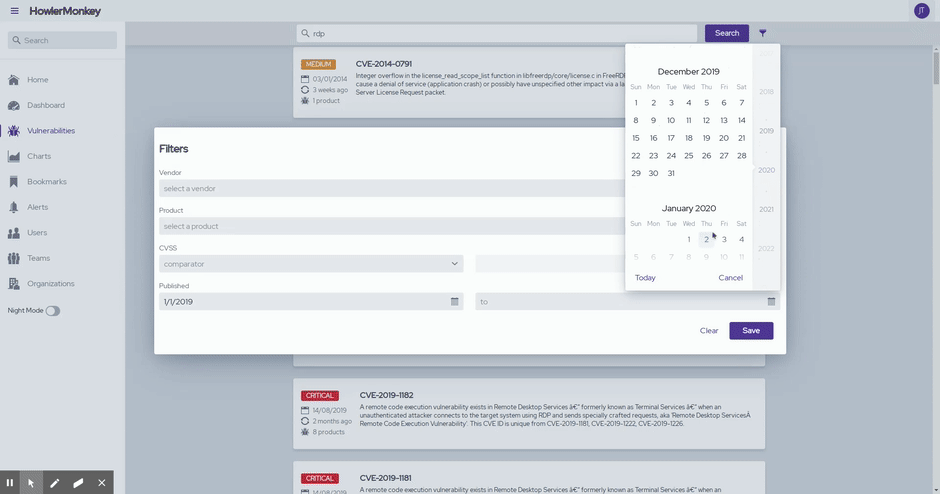Close the recording toolbar with X
This screenshot has height=494, width=940.
click(101, 483)
